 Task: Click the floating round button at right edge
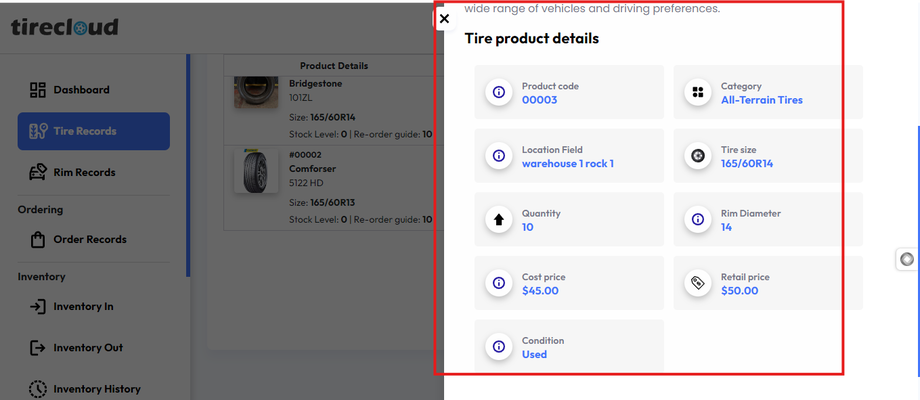(x=907, y=260)
